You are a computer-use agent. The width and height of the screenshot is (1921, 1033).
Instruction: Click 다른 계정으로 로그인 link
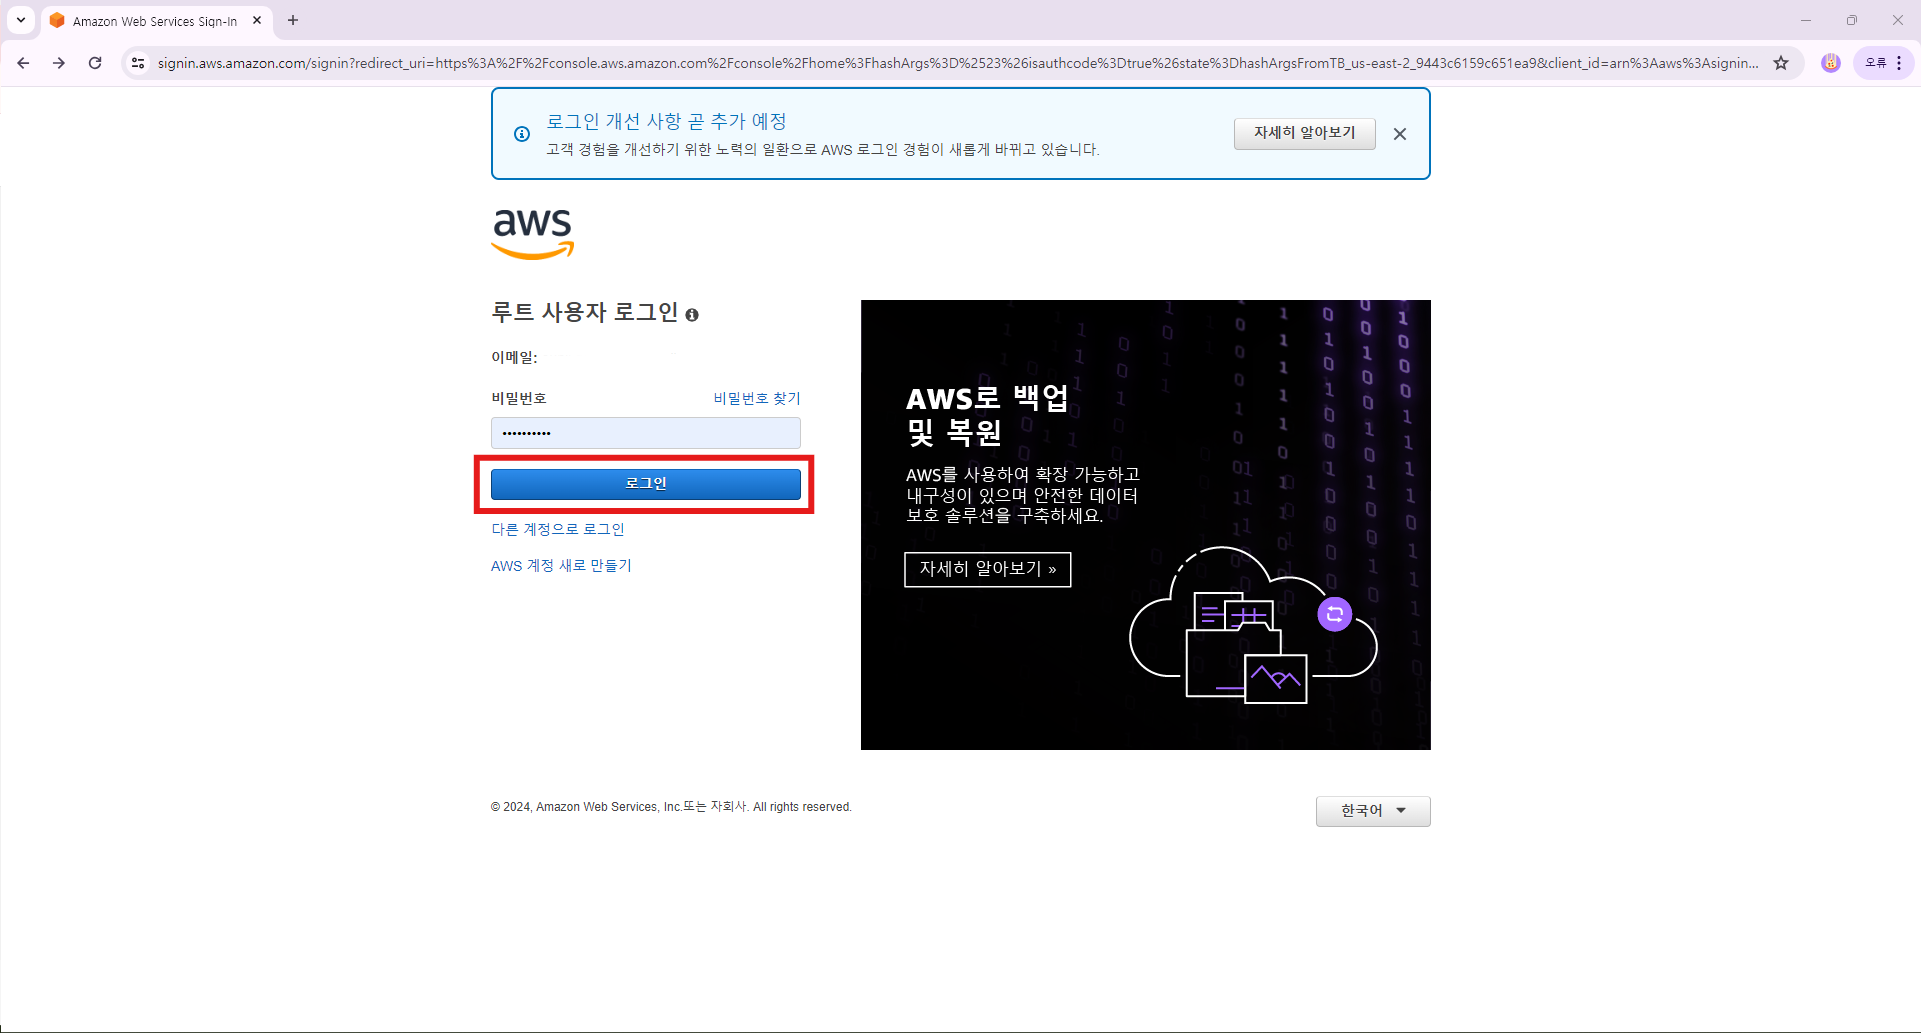(558, 529)
